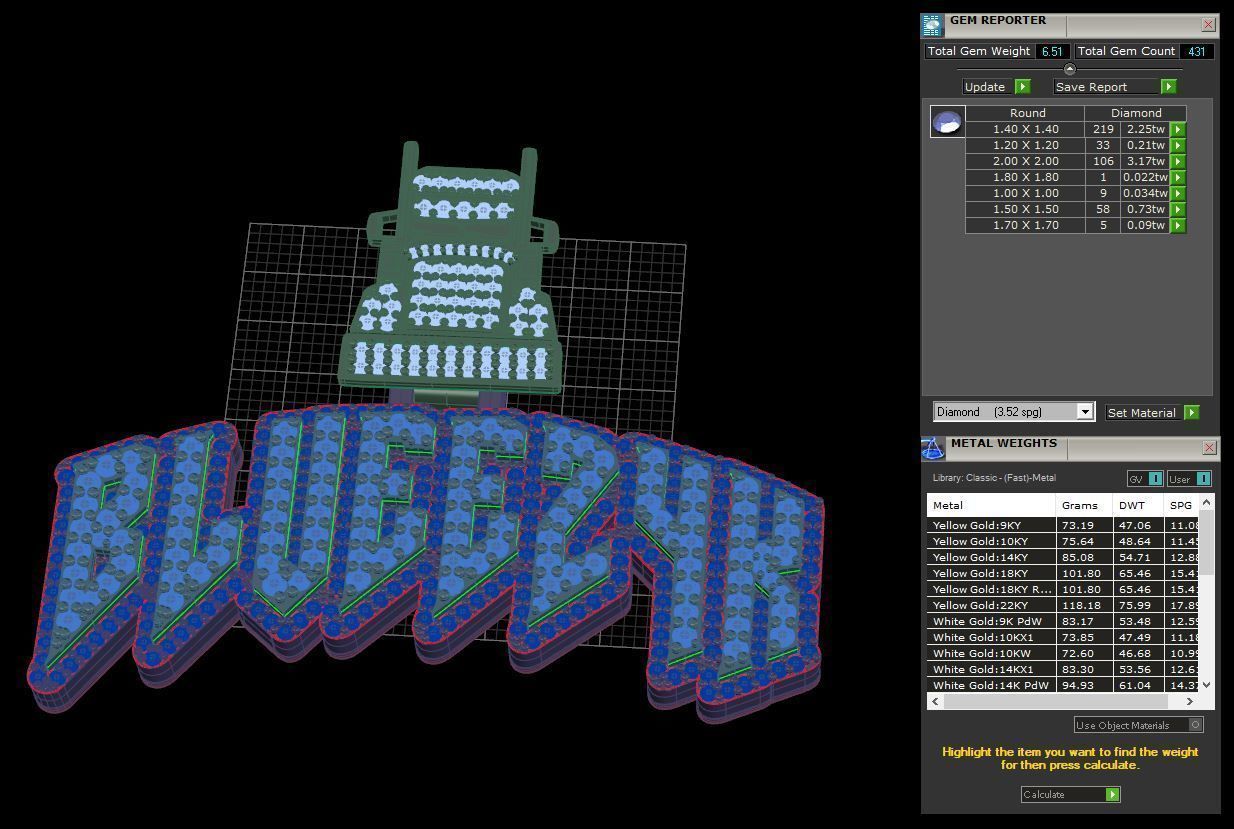This screenshot has height=829, width=1234.
Task: Click the 1.40 X 1.40 size cell
Action: 1025,129
